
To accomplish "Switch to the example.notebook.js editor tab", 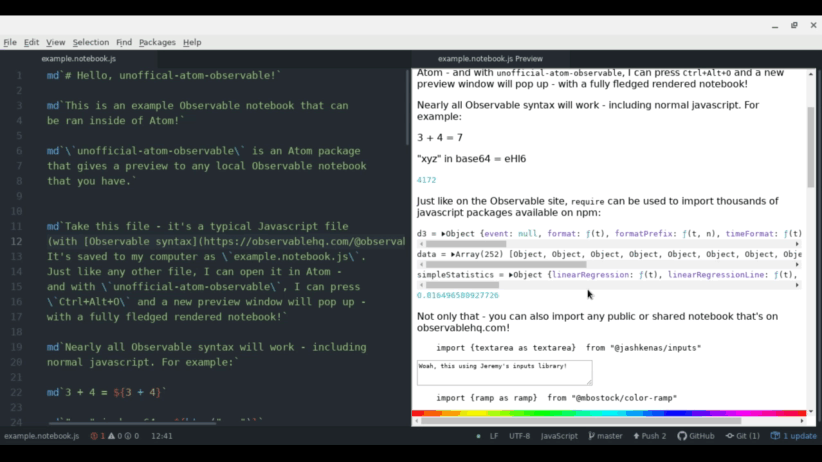I will (x=79, y=59).
